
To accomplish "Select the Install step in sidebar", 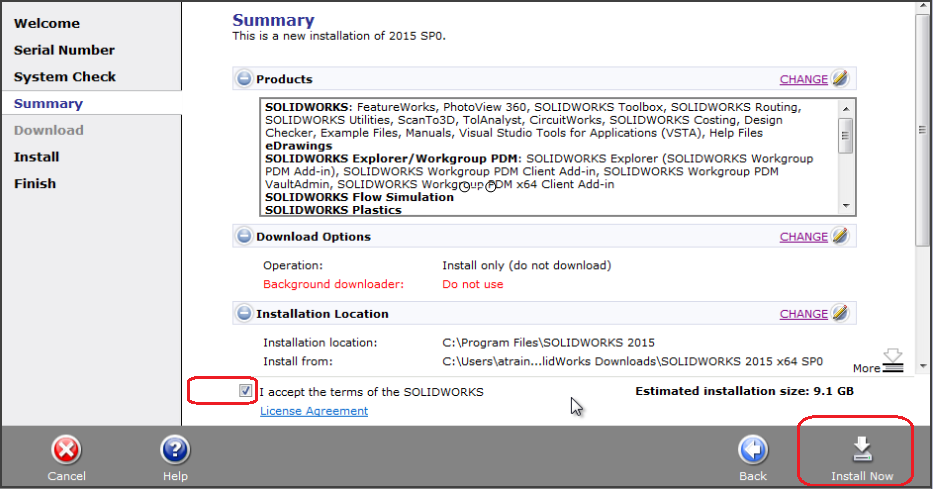I will coord(36,157).
